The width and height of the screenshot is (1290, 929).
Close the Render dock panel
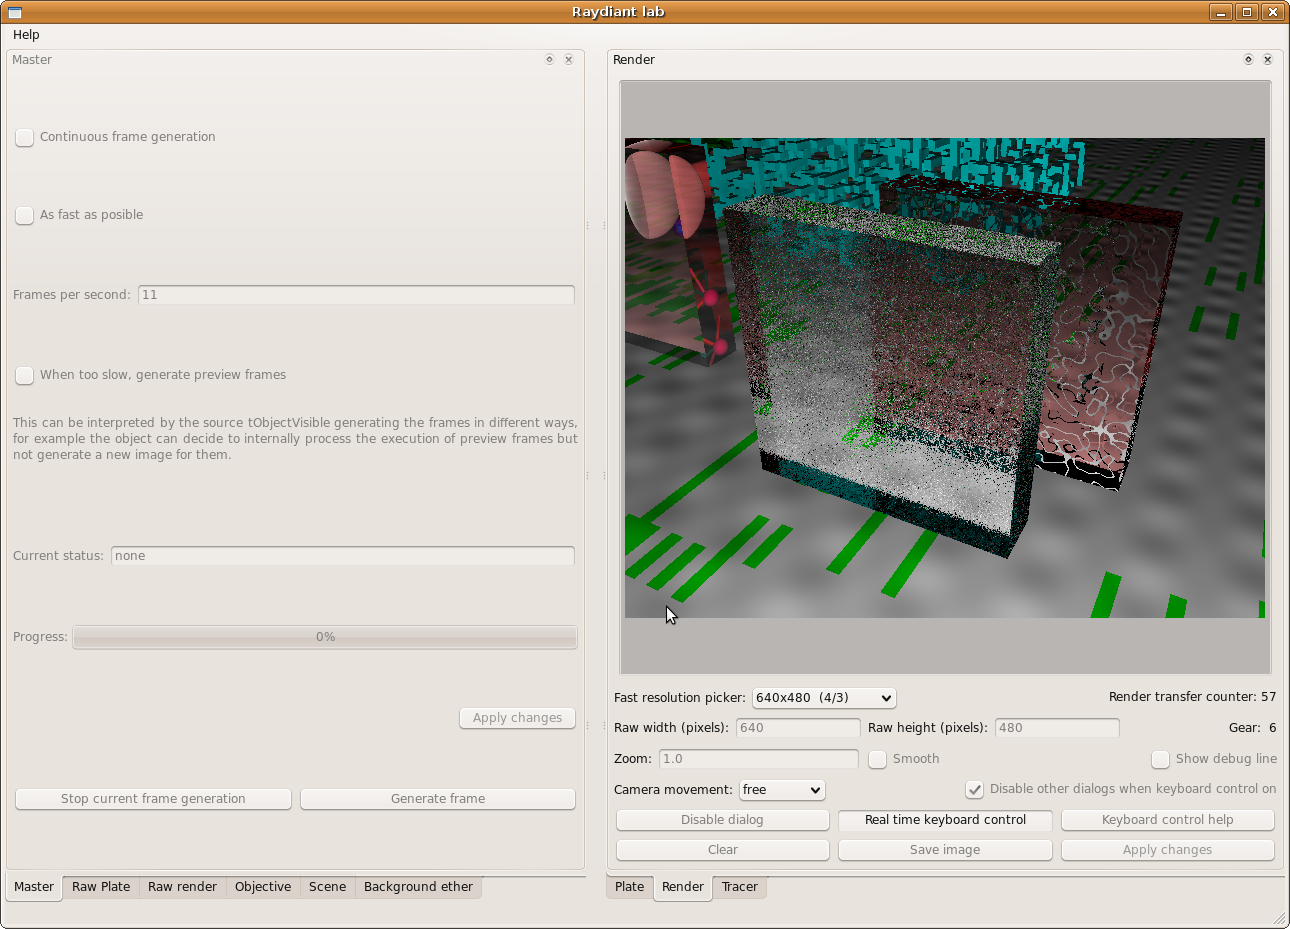[x=1267, y=60]
